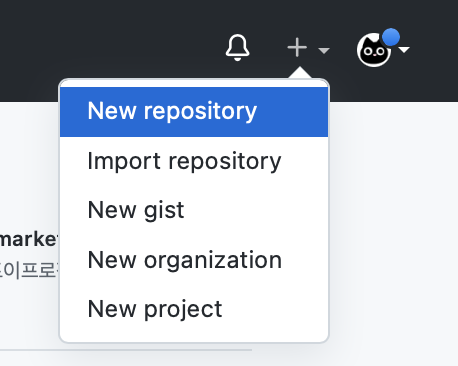
Task: Open the notifications bell
Action: pyautogui.click(x=237, y=48)
